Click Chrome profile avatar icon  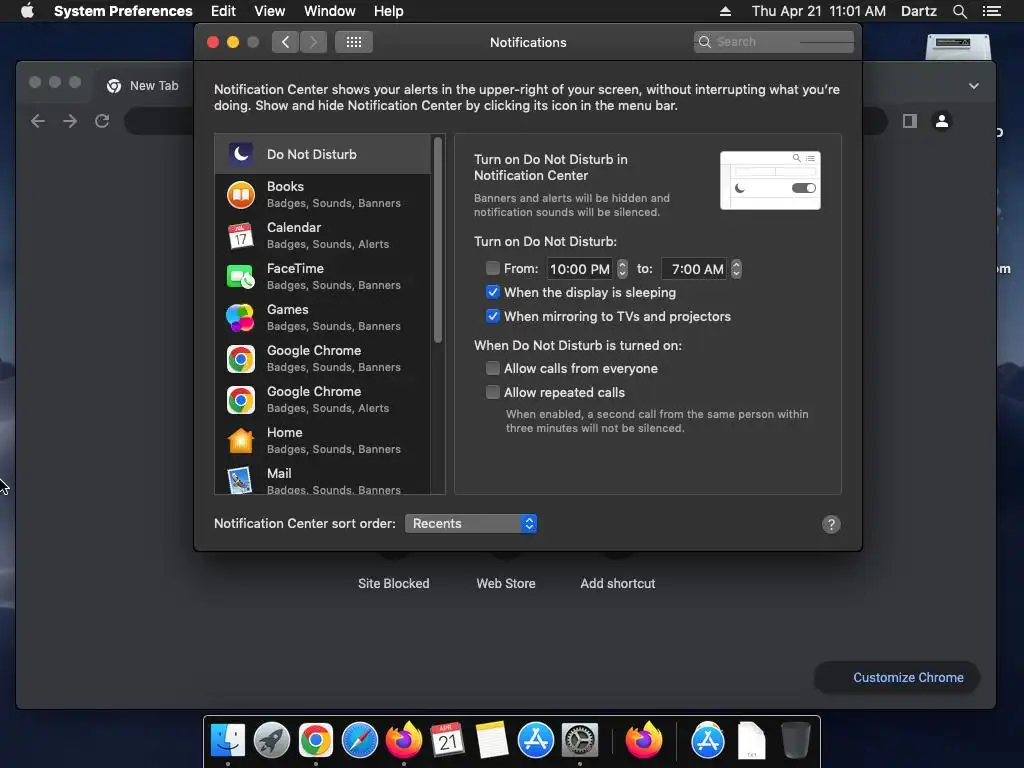click(x=942, y=121)
